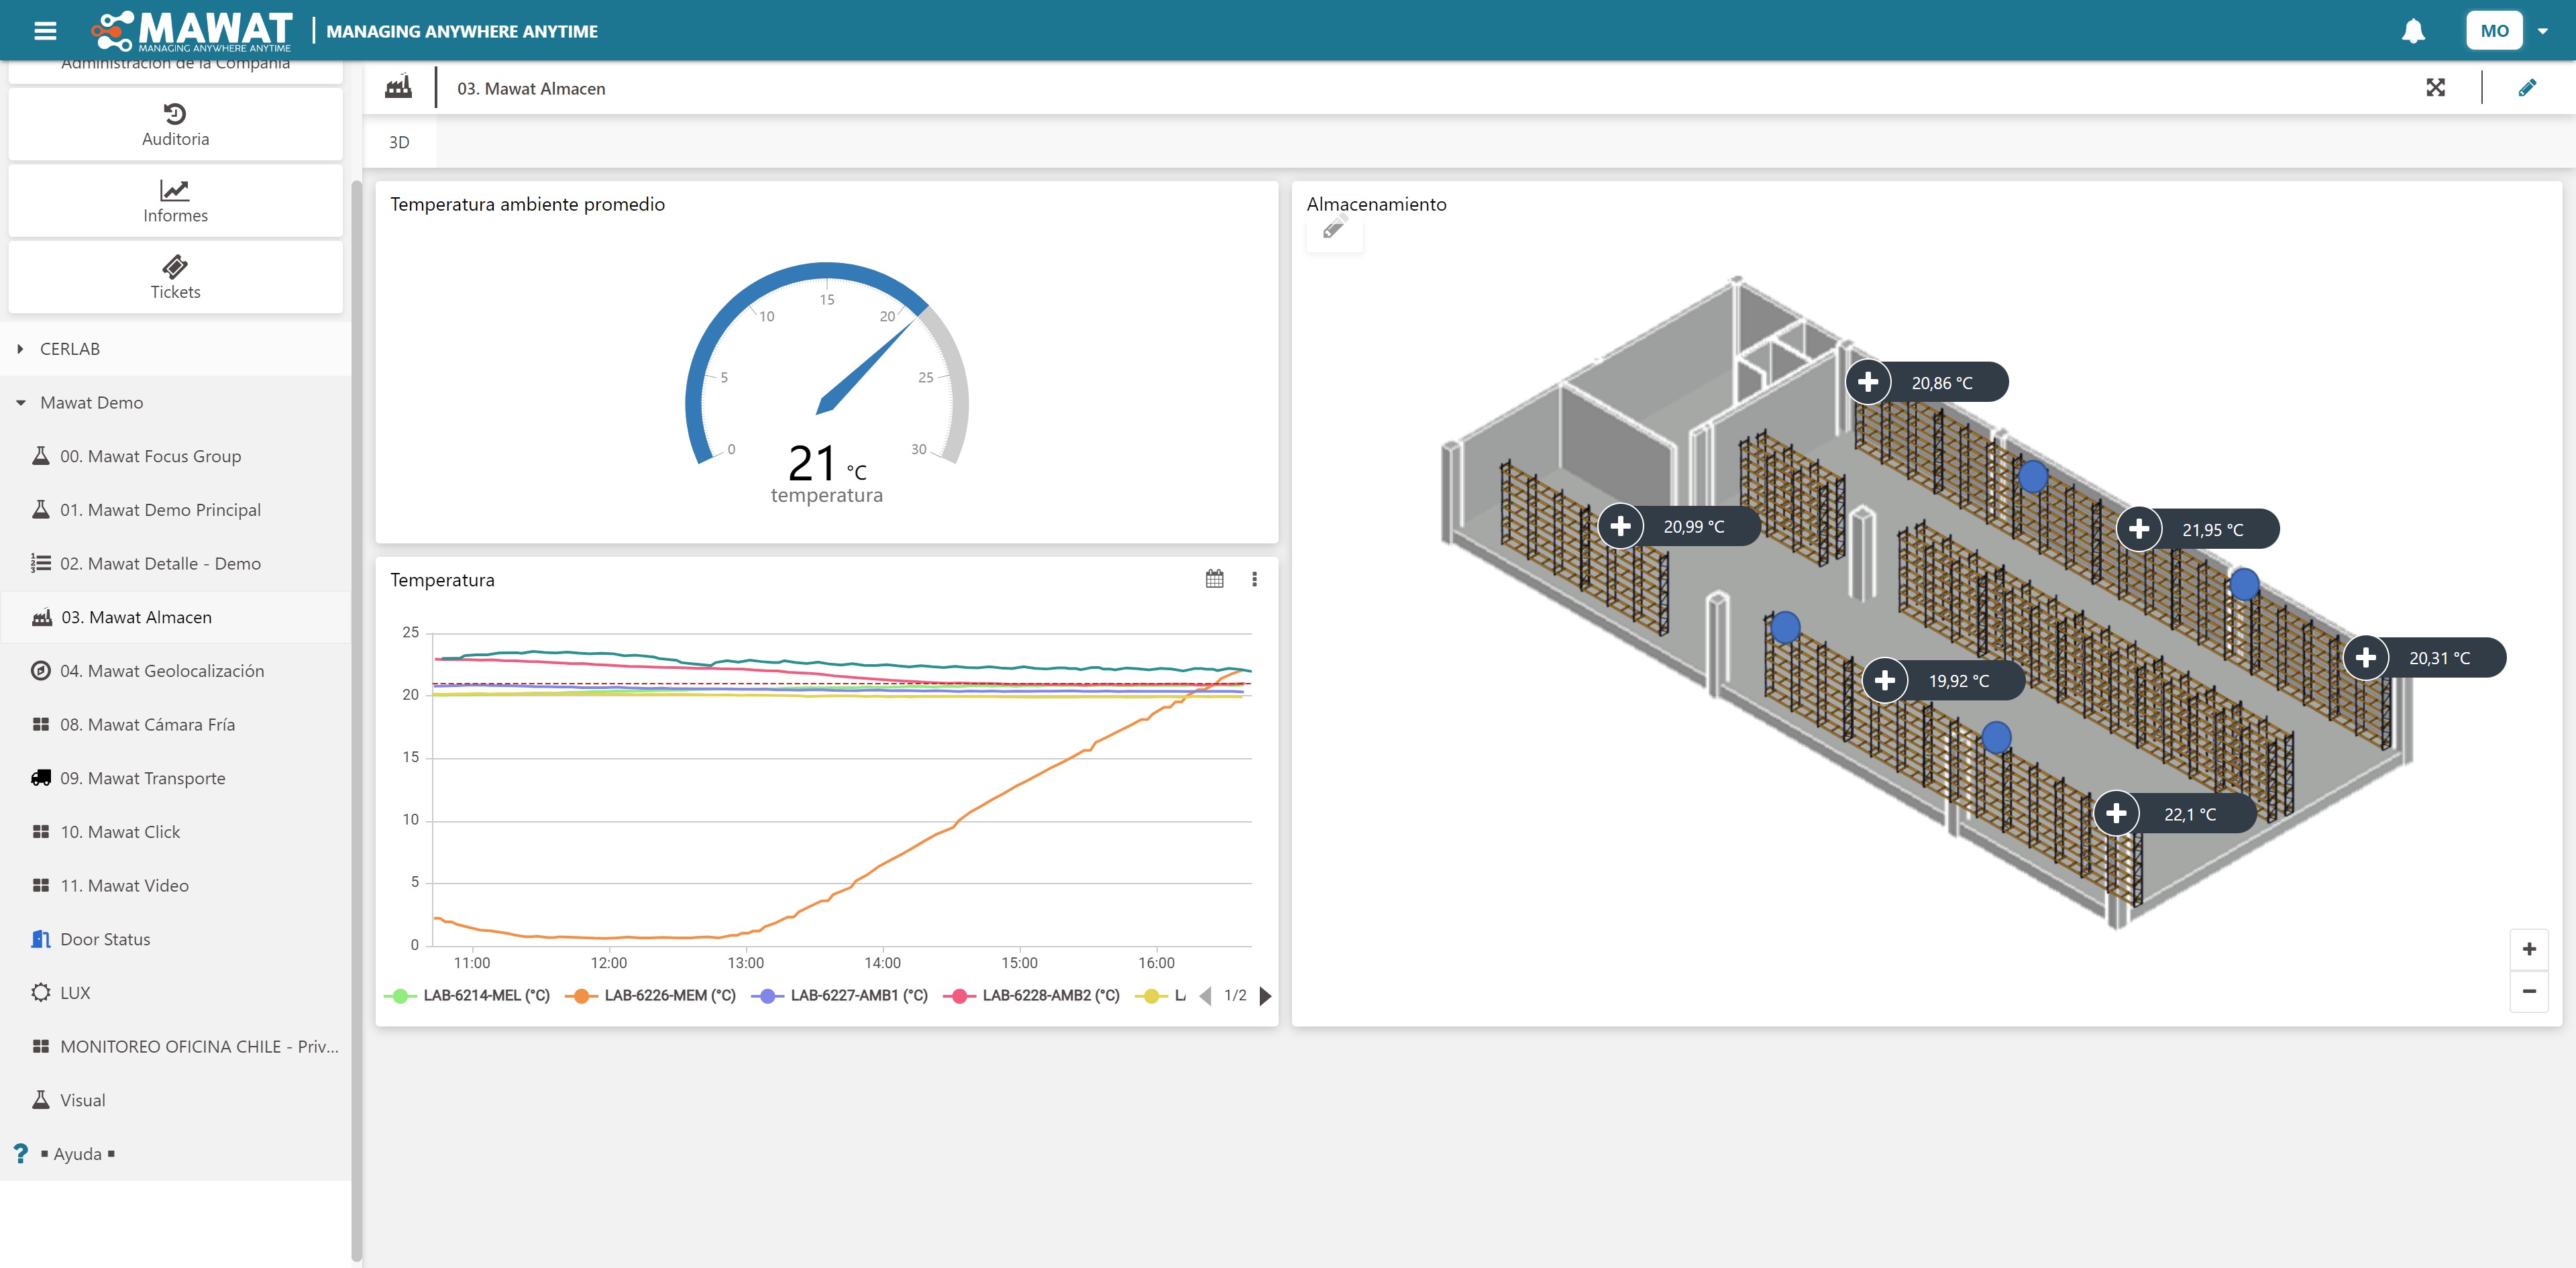This screenshot has width=2576, height=1268.
Task: Click the plus on the 20,86 °C marker
Action: click(x=1867, y=382)
